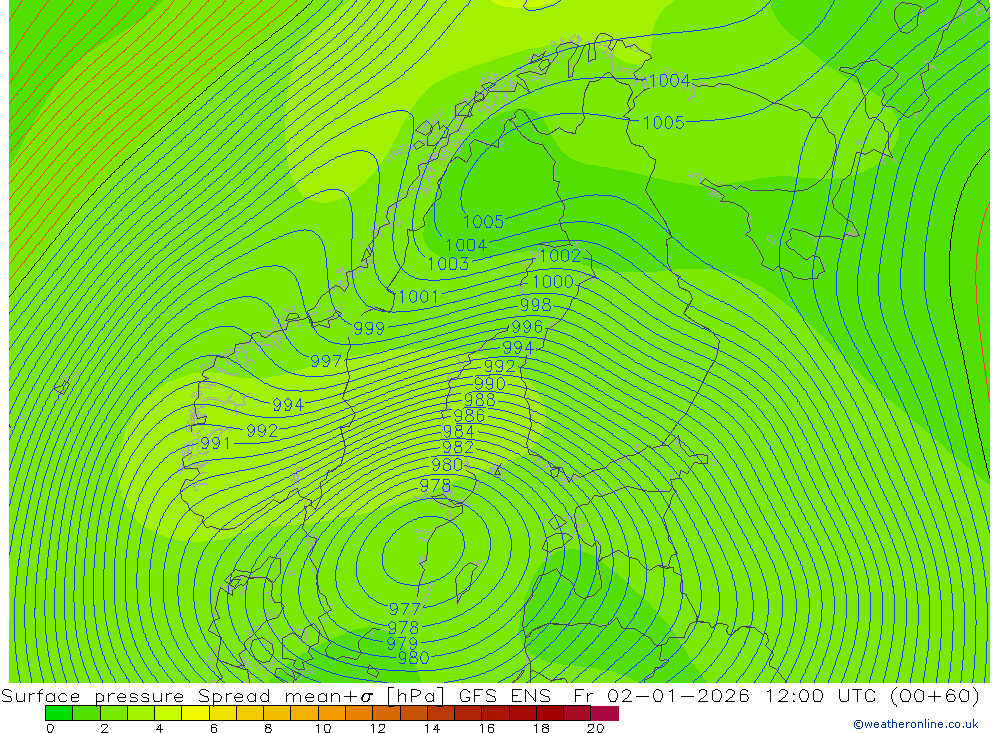The width and height of the screenshot is (1000, 733).
Task: Click the '(00+60)' forecast offset text
Action: [935, 695]
